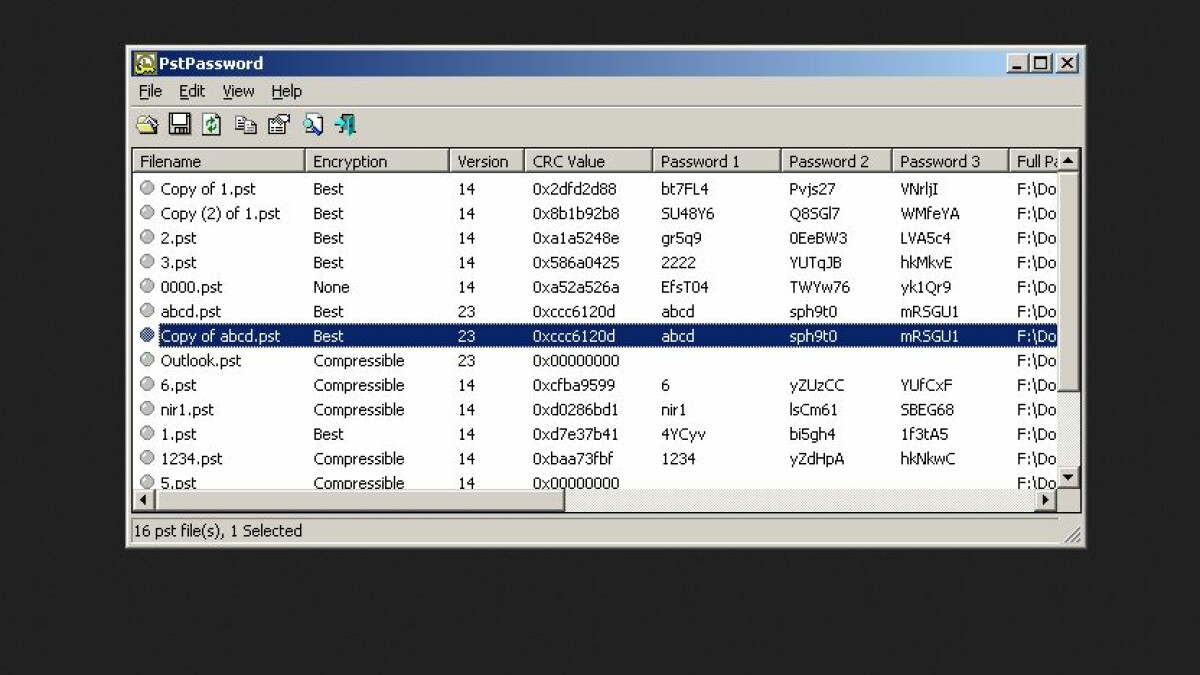Click the vertical scrollbar down arrow
The image size is (1200, 675).
[1068, 478]
